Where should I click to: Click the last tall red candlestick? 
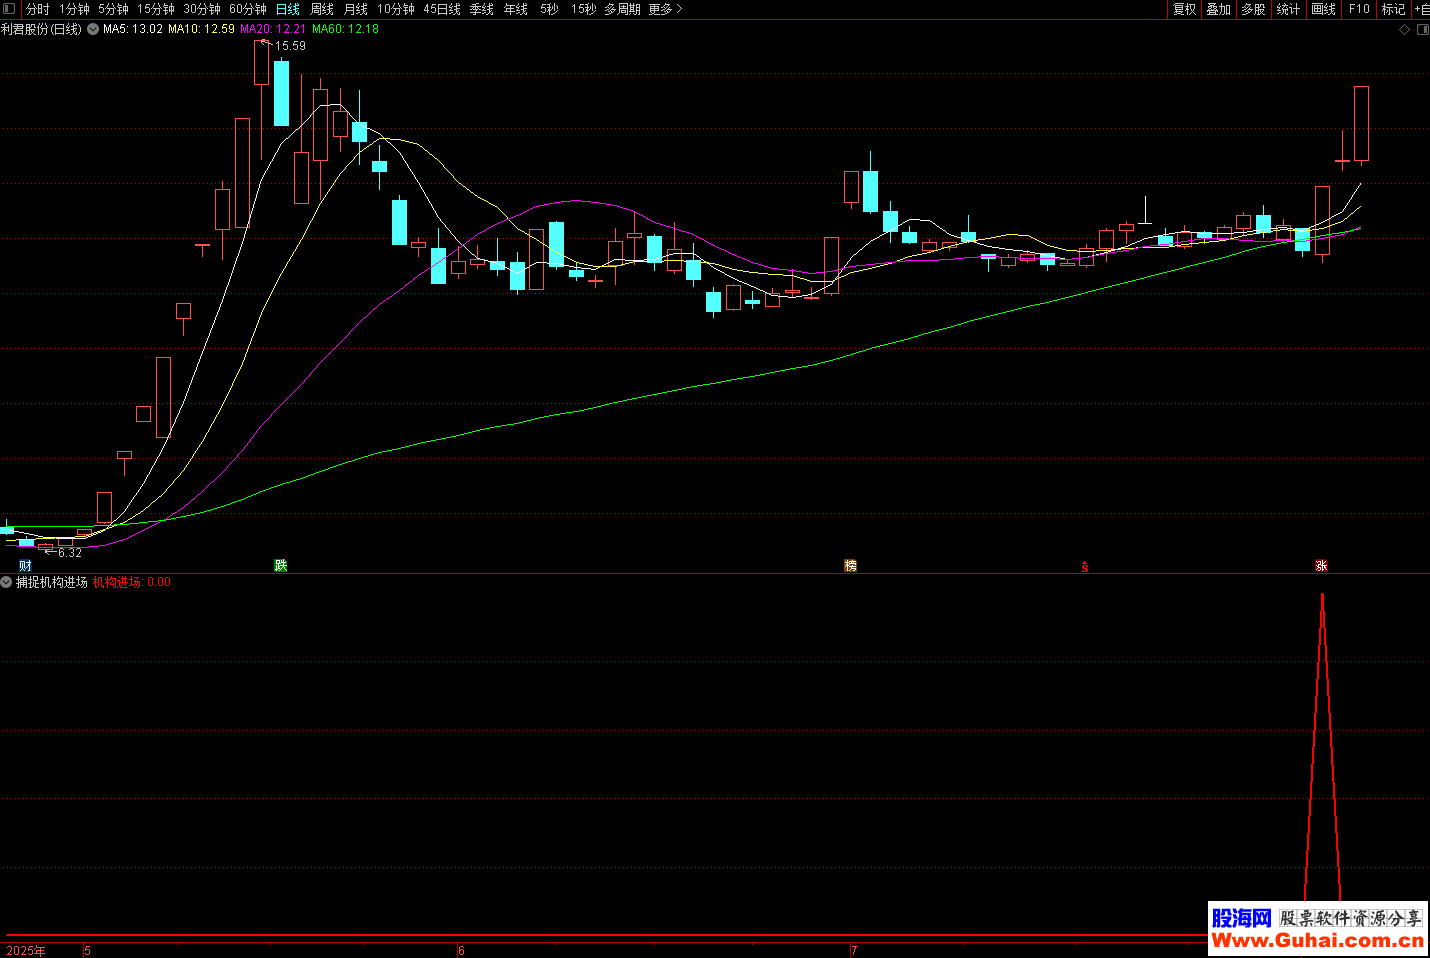(x=1361, y=124)
